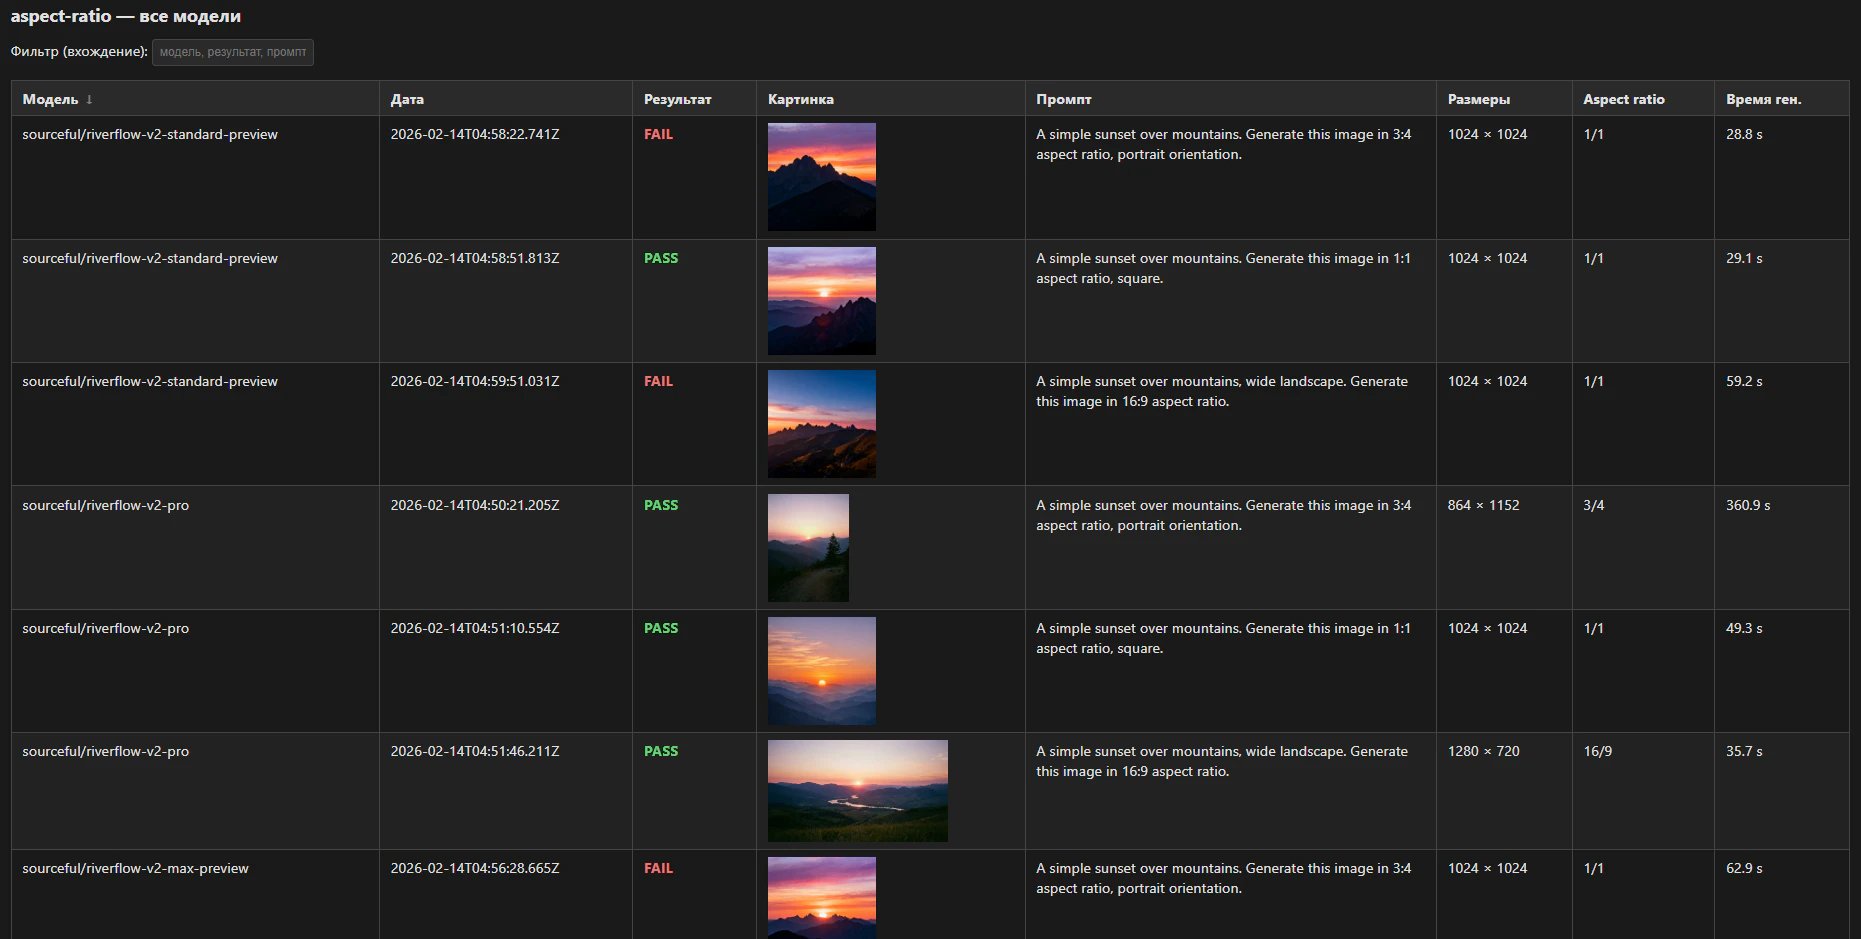Click the Фильтр (вхождение) label
The height and width of the screenshot is (939, 1861).
coord(79,51)
